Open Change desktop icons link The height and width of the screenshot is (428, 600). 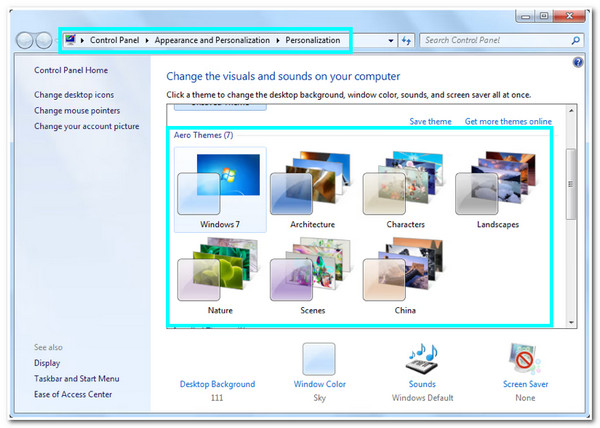[74, 94]
